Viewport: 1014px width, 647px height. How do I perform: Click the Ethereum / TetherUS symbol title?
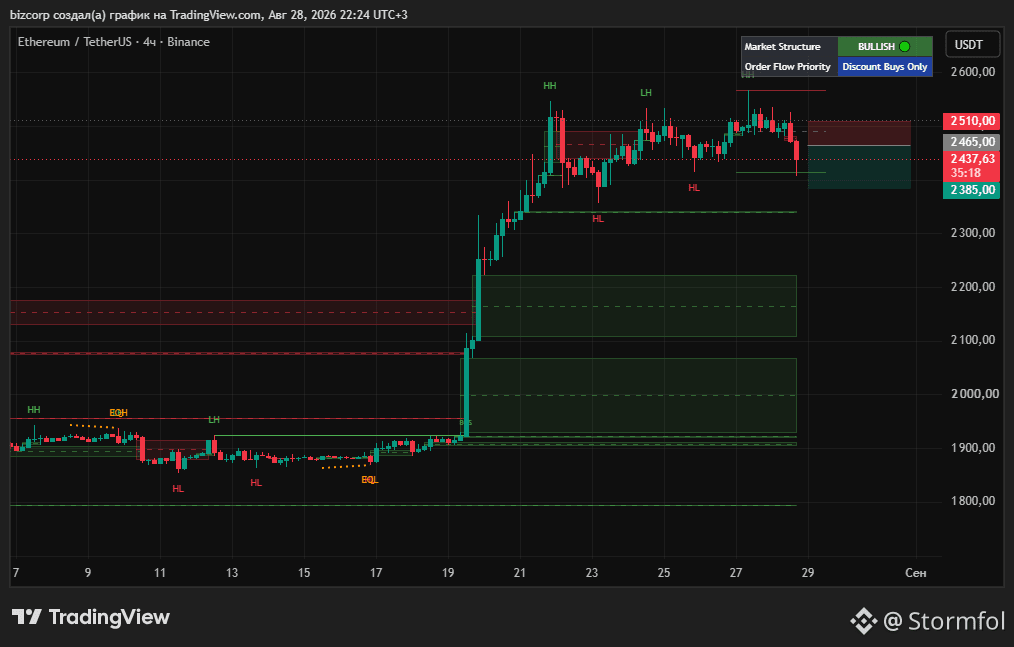76,42
